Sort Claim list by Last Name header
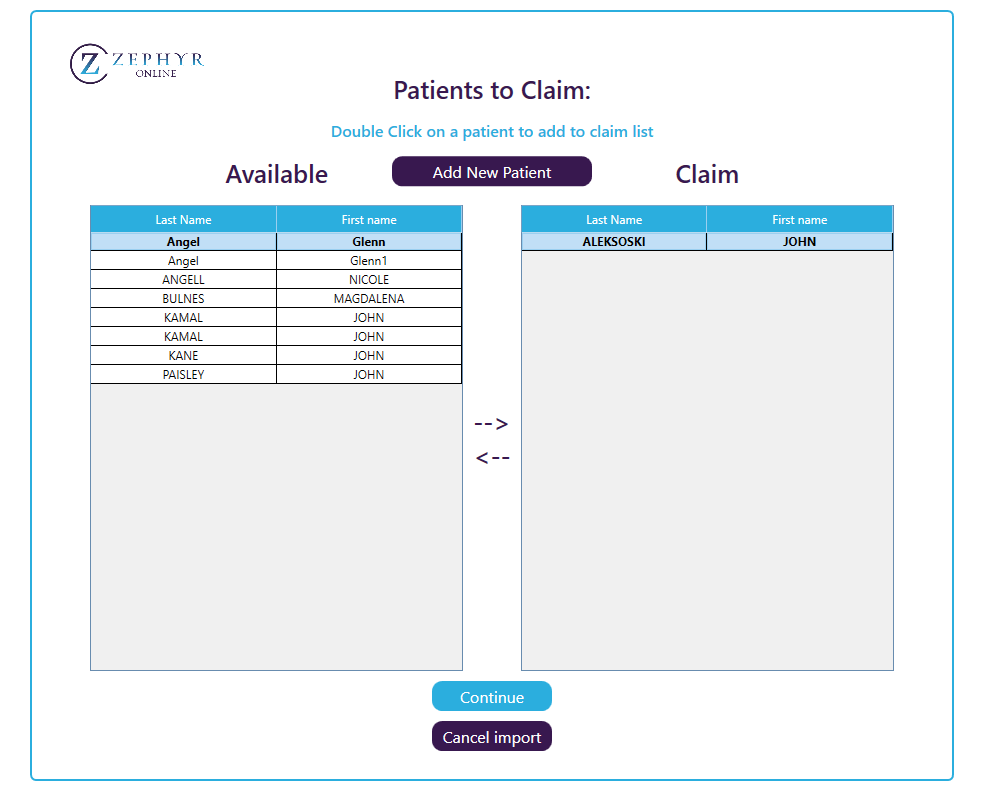Viewport: 984px width, 811px height. click(x=613, y=220)
